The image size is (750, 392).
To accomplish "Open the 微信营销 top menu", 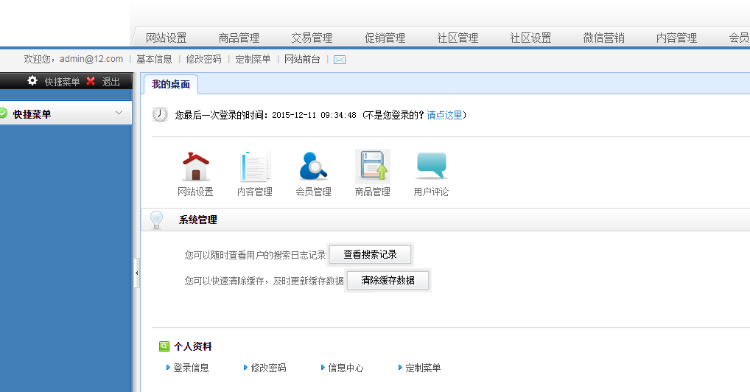I will coord(604,38).
